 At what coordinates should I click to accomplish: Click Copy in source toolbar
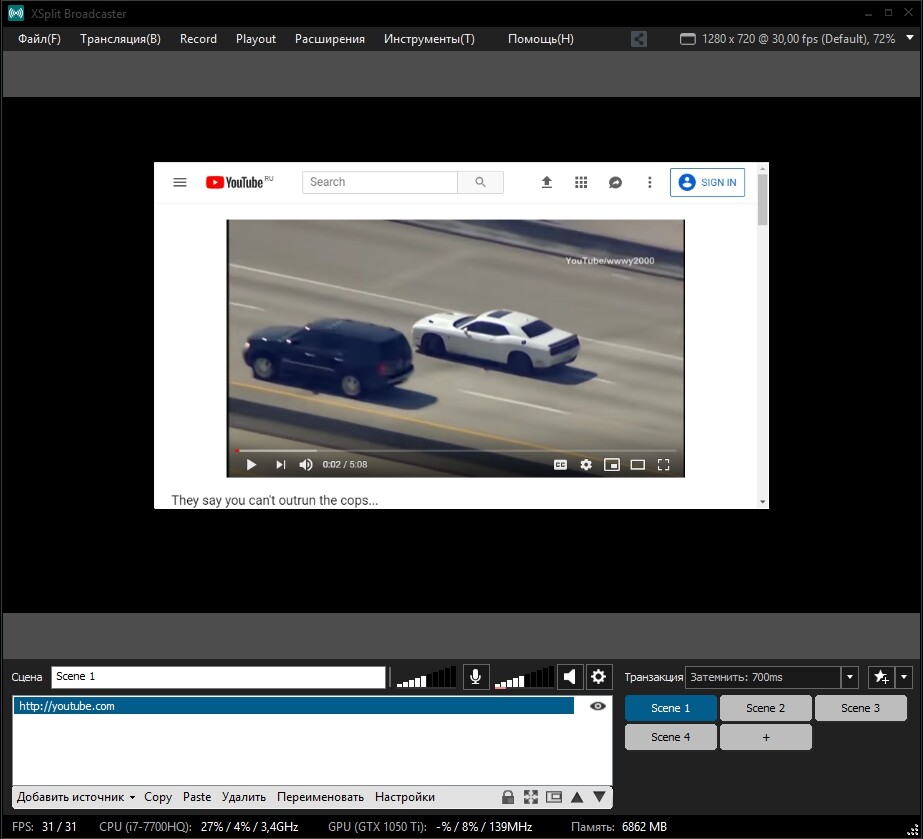pyautogui.click(x=158, y=797)
